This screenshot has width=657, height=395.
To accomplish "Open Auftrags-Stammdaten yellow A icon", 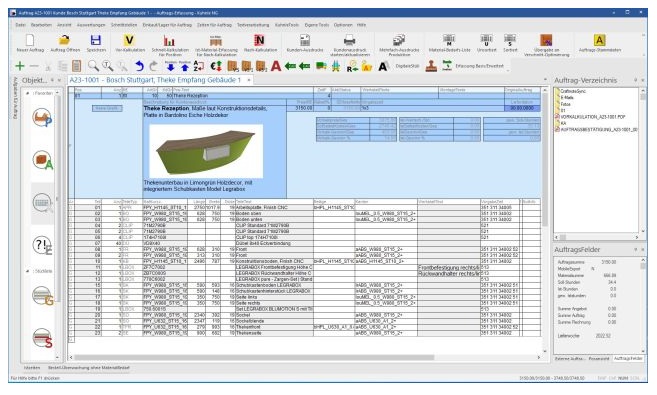I will tap(600, 44).
